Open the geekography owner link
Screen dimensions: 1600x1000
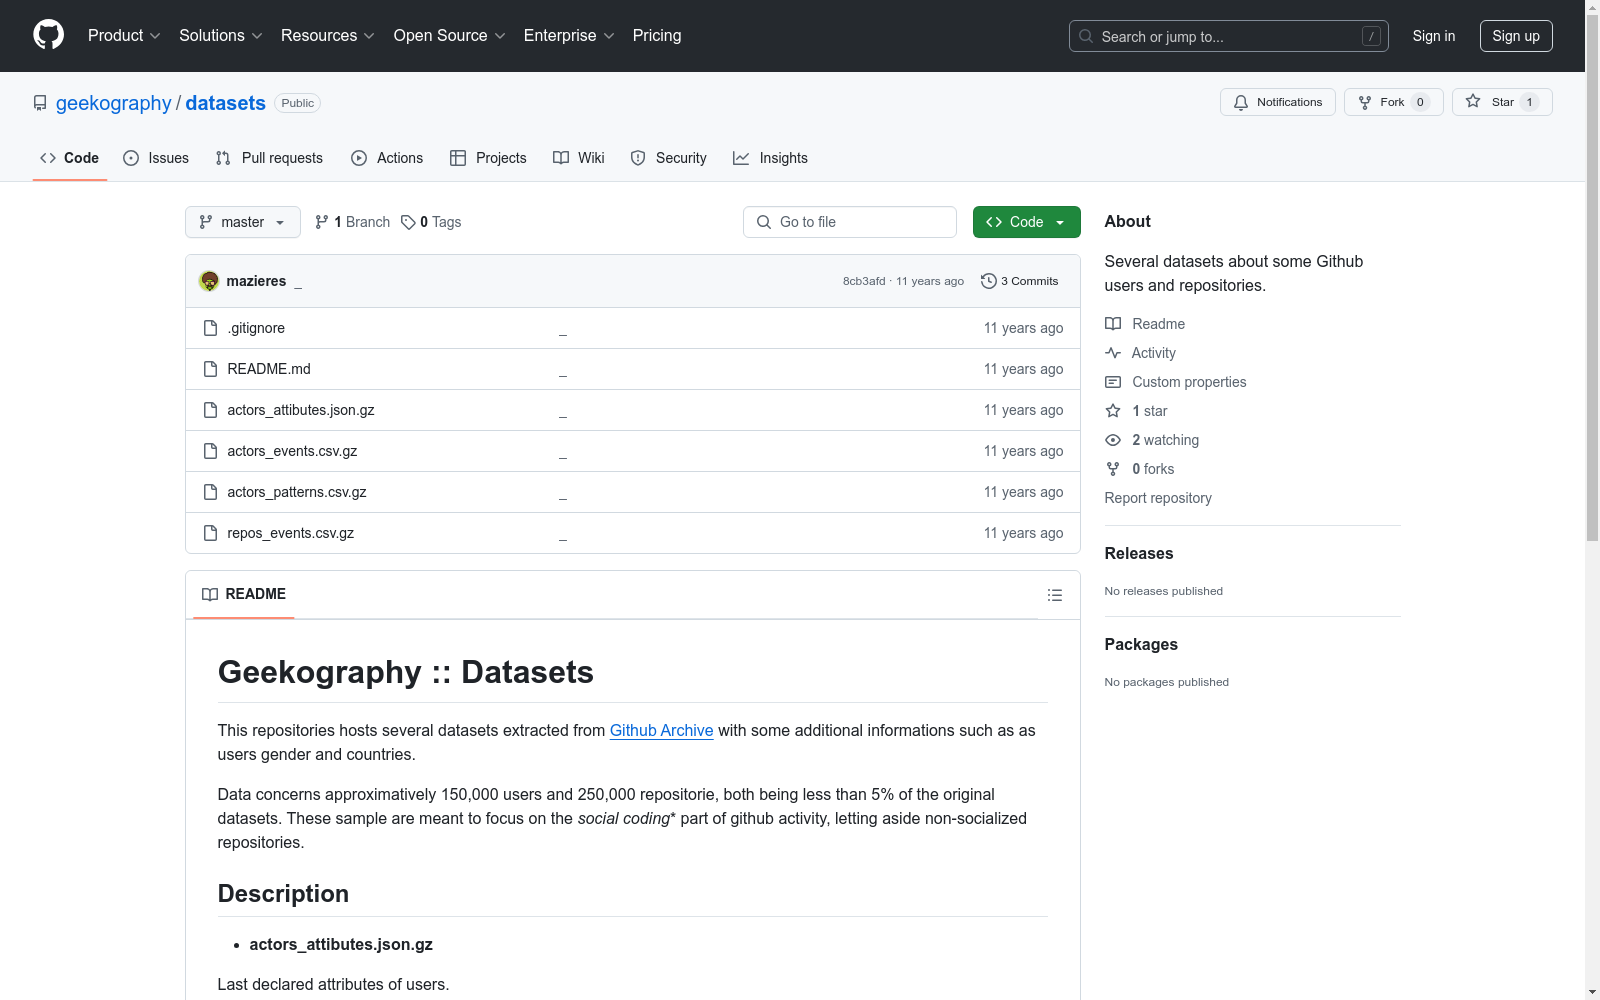click(x=114, y=103)
